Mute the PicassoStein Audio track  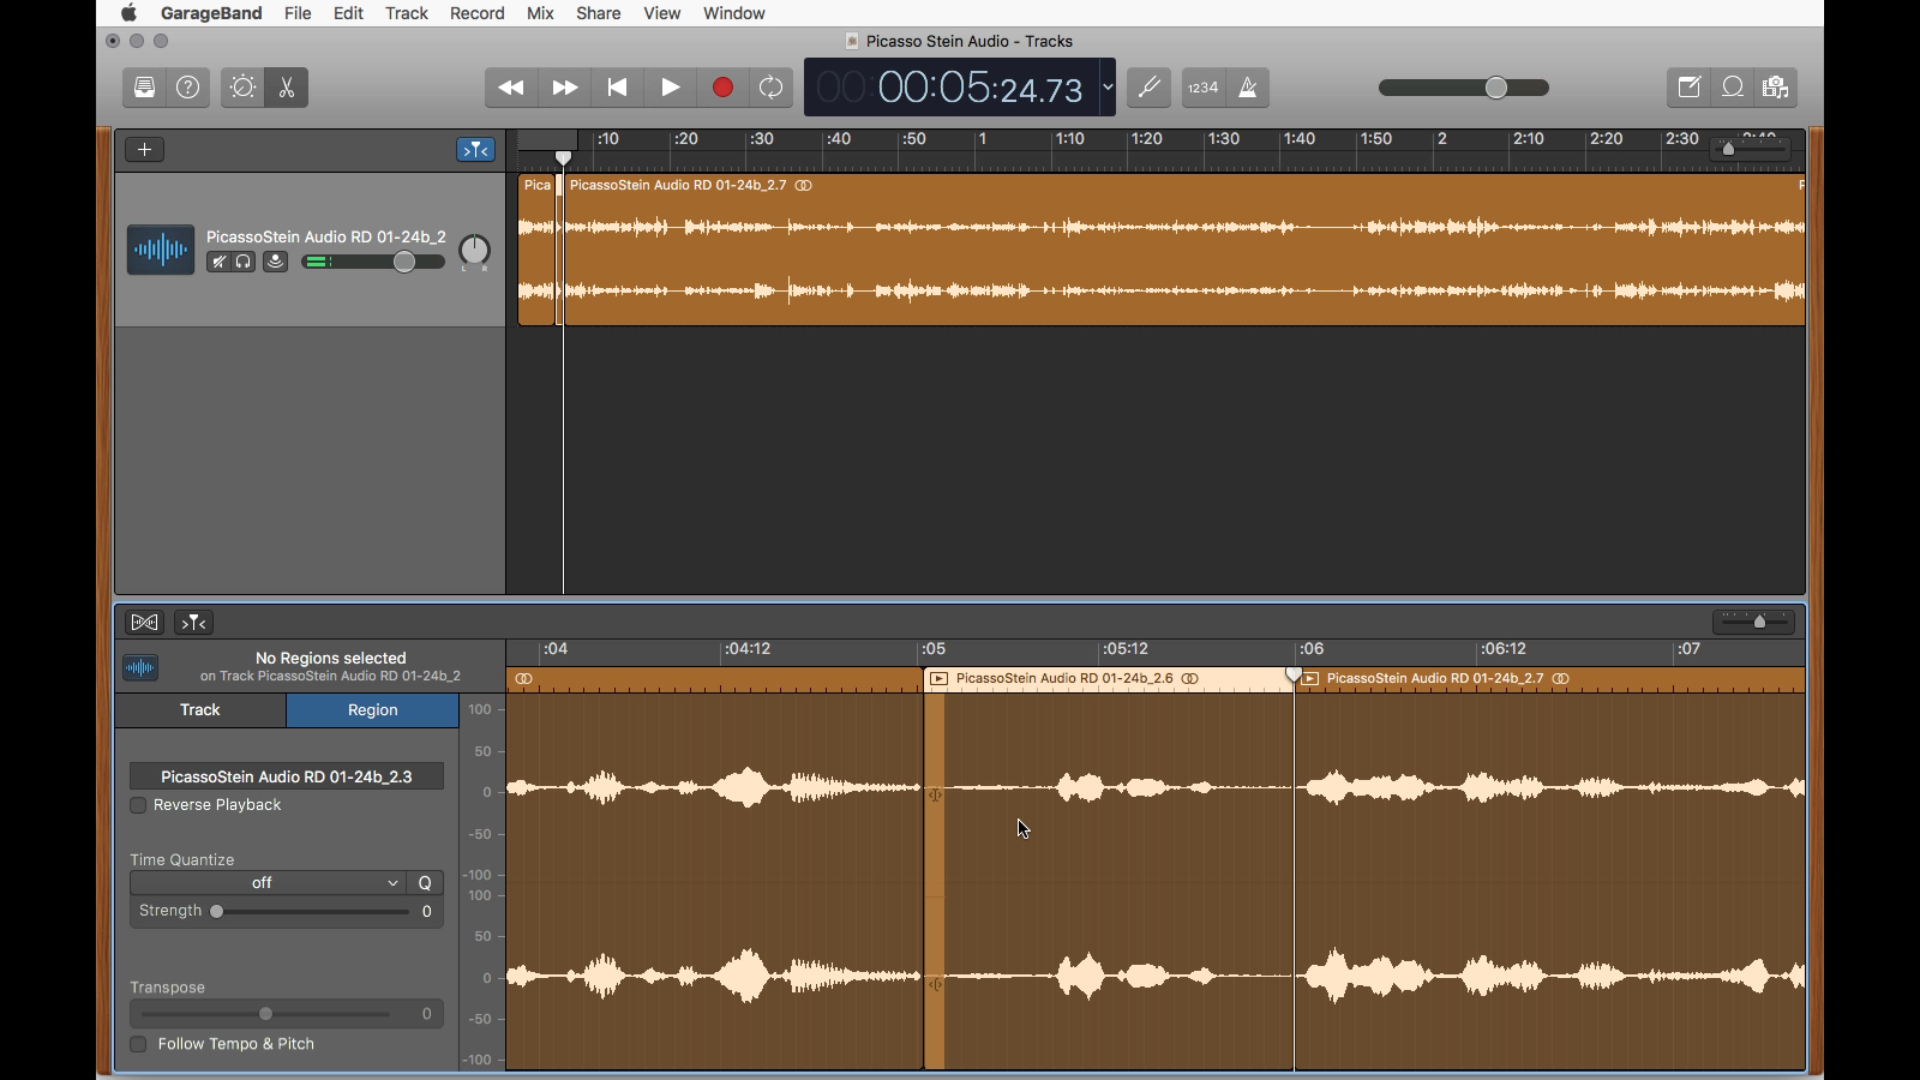coord(218,262)
